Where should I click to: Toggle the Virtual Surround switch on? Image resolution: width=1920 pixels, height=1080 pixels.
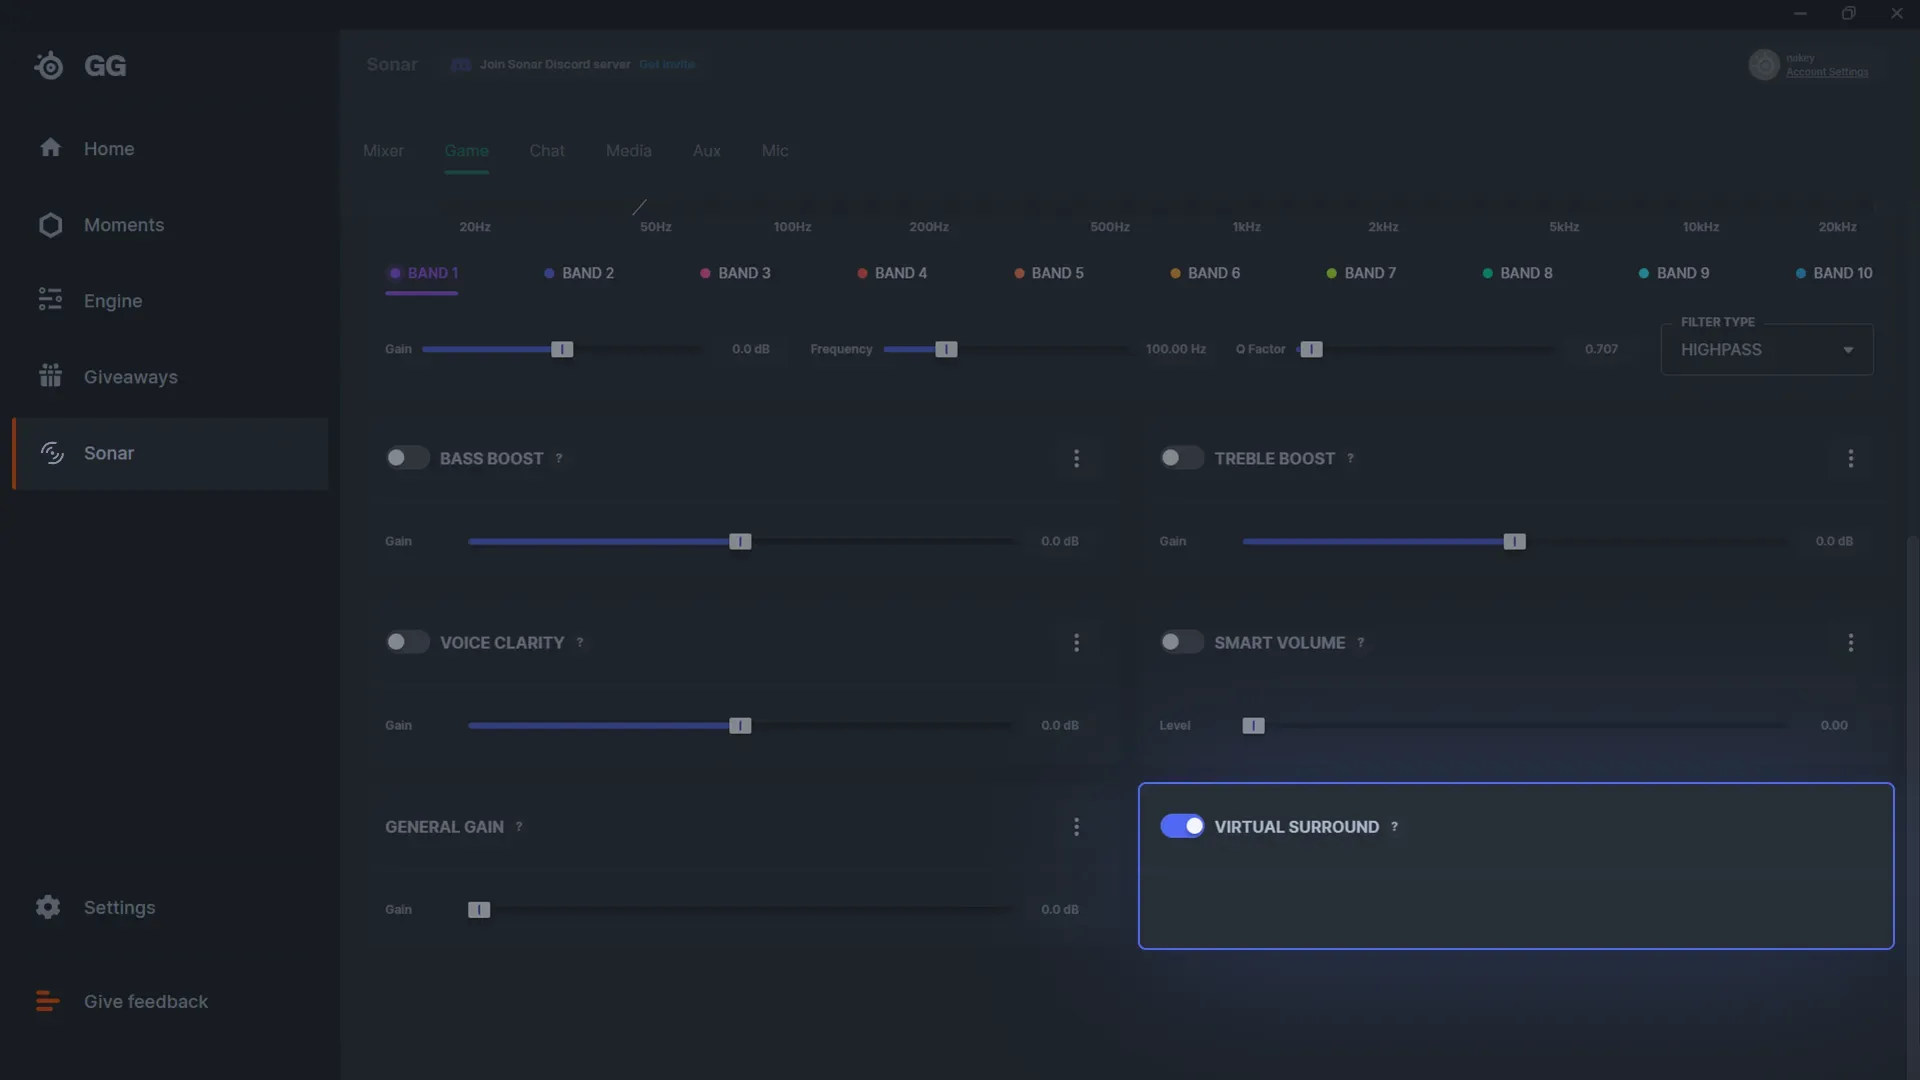1182,825
